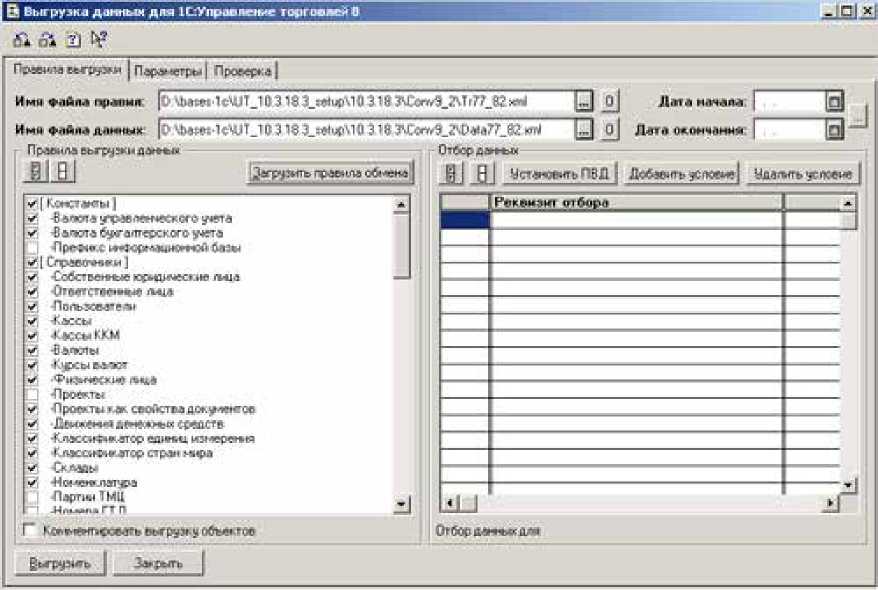
Task: Enable the Партии ТМЦ checkbox
Action: (x=32, y=497)
